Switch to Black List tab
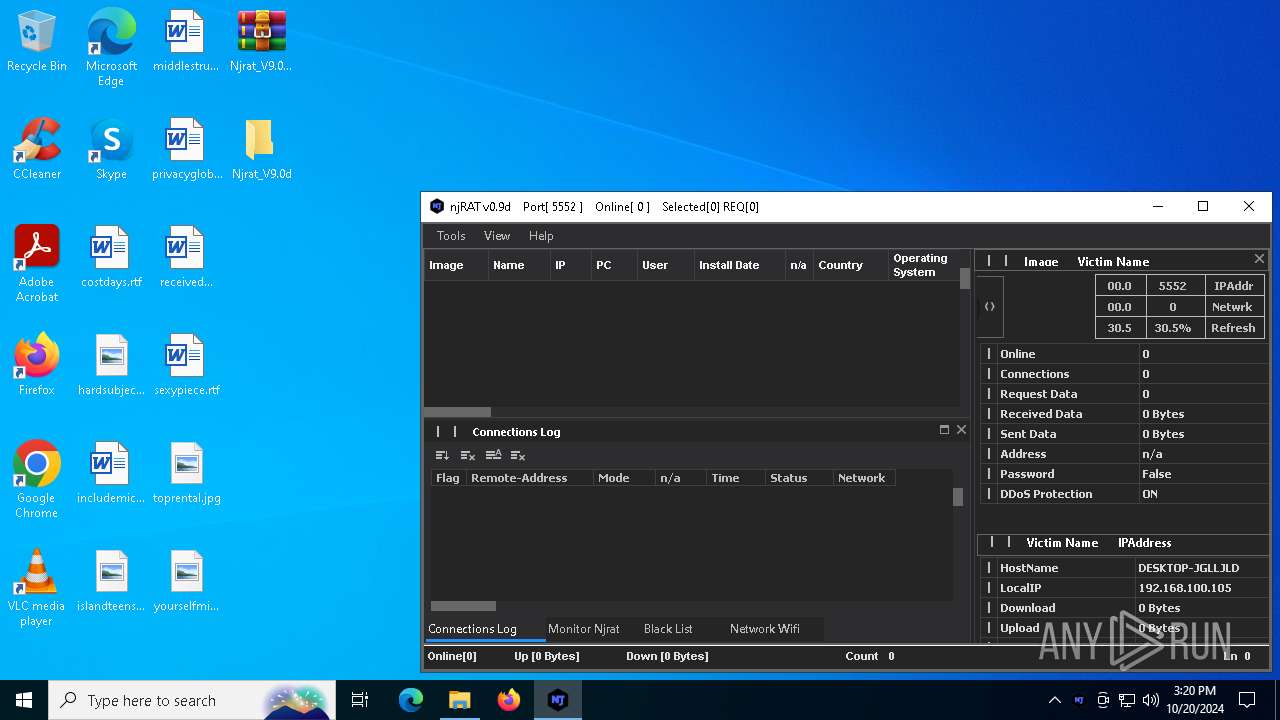This screenshot has height=720, width=1280. tap(668, 629)
